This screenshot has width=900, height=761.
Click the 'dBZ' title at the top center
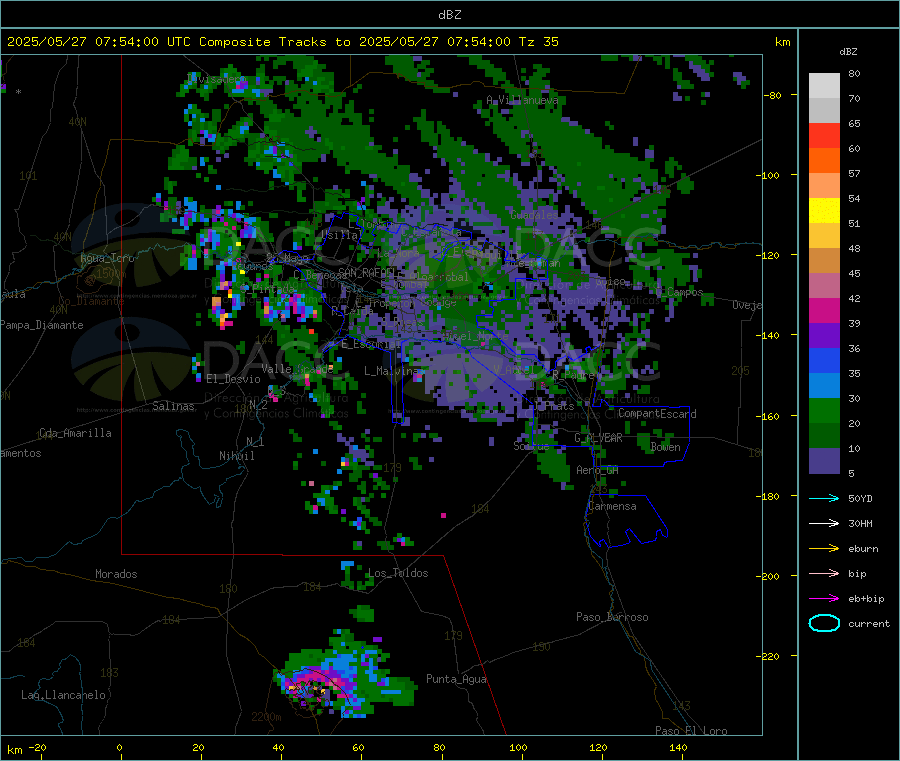(449, 15)
